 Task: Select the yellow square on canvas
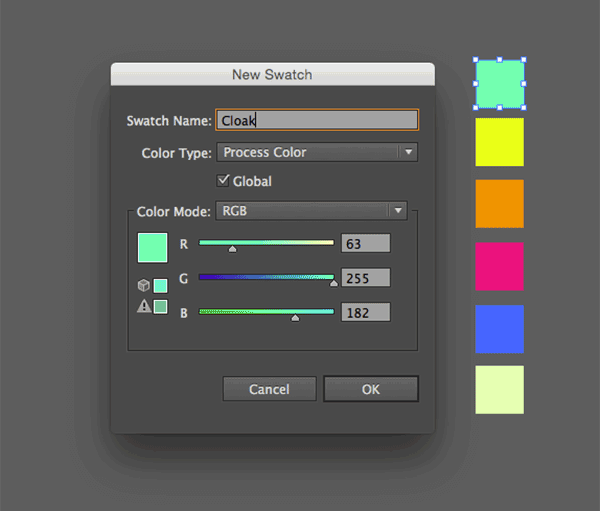tap(499, 142)
